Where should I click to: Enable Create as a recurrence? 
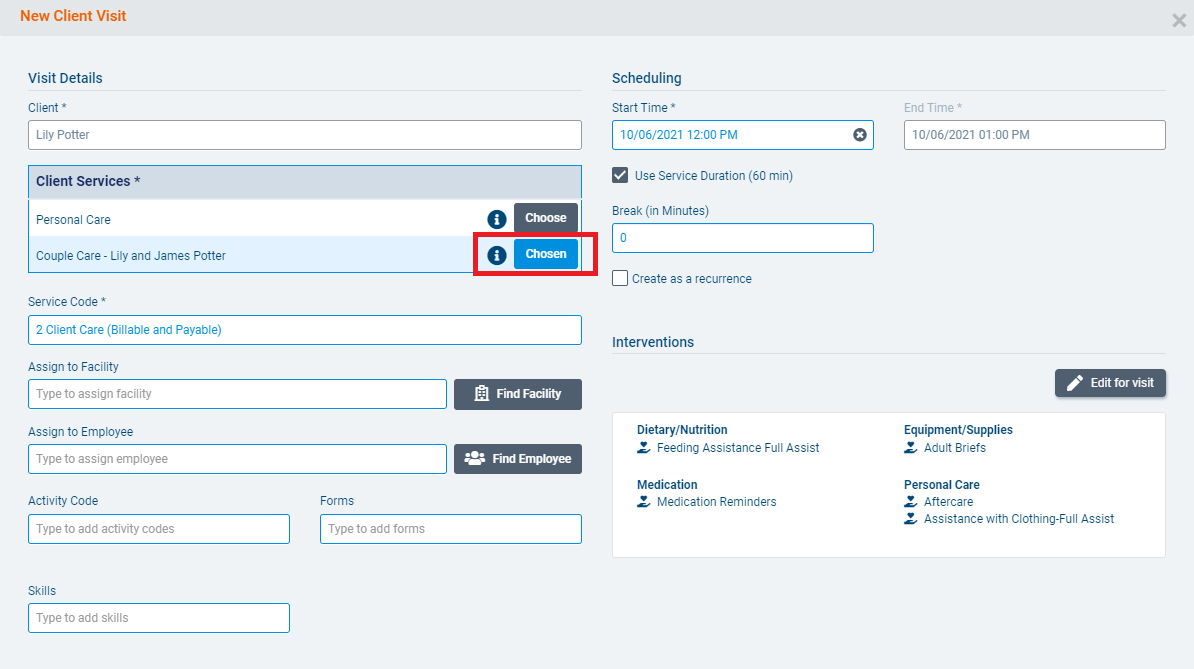tap(619, 278)
